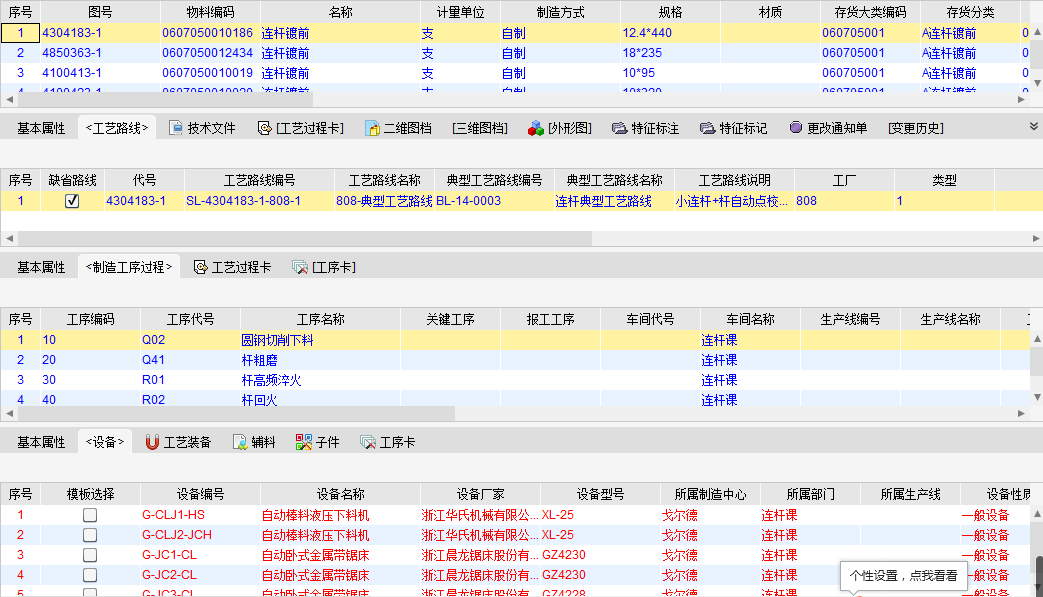Expand tab overflow arrow beside [变更历史]
Image resolution: width=1043 pixels, height=597 pixels.
(1034, 125)
